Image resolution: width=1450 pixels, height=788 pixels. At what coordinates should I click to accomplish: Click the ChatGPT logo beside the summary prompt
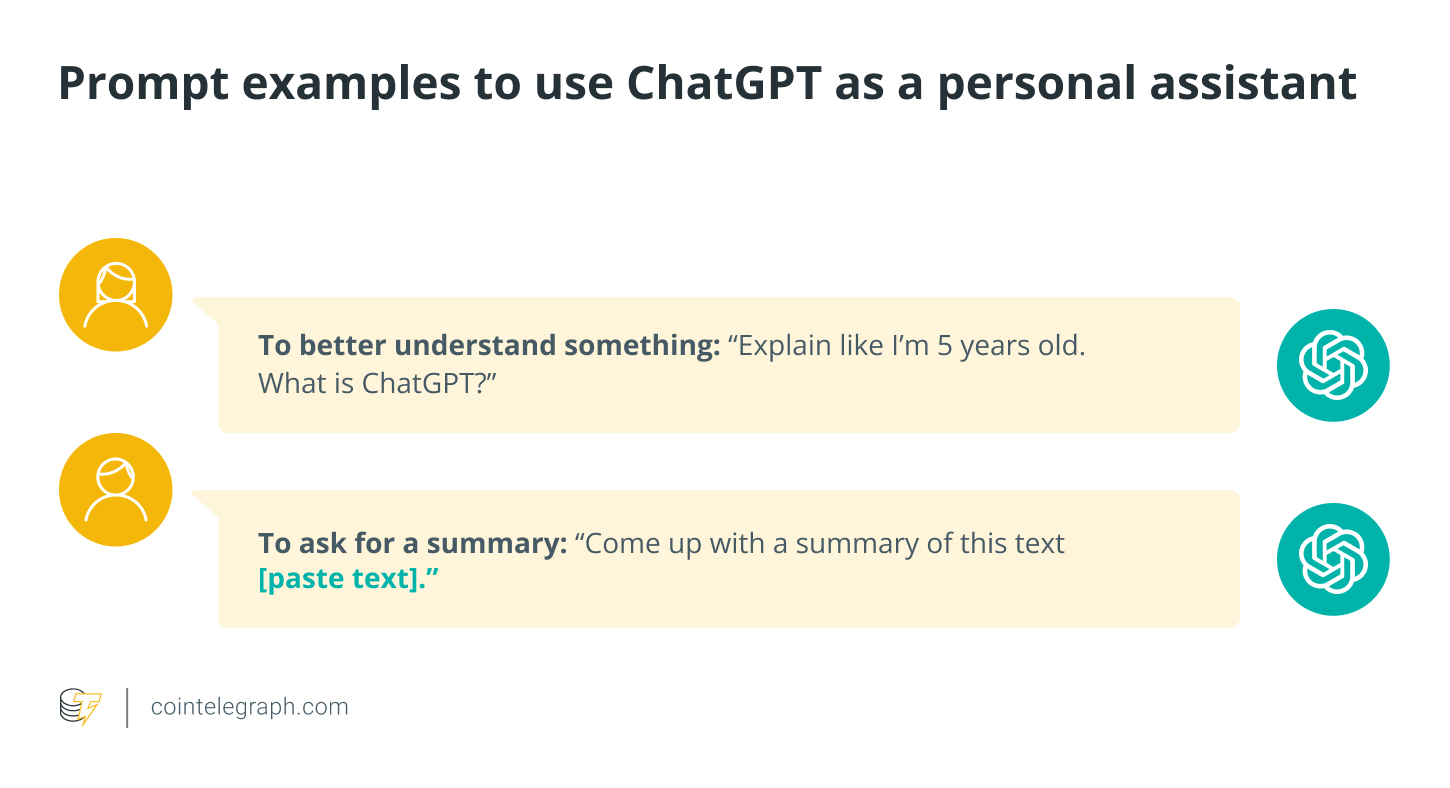tap(1333, 559)
